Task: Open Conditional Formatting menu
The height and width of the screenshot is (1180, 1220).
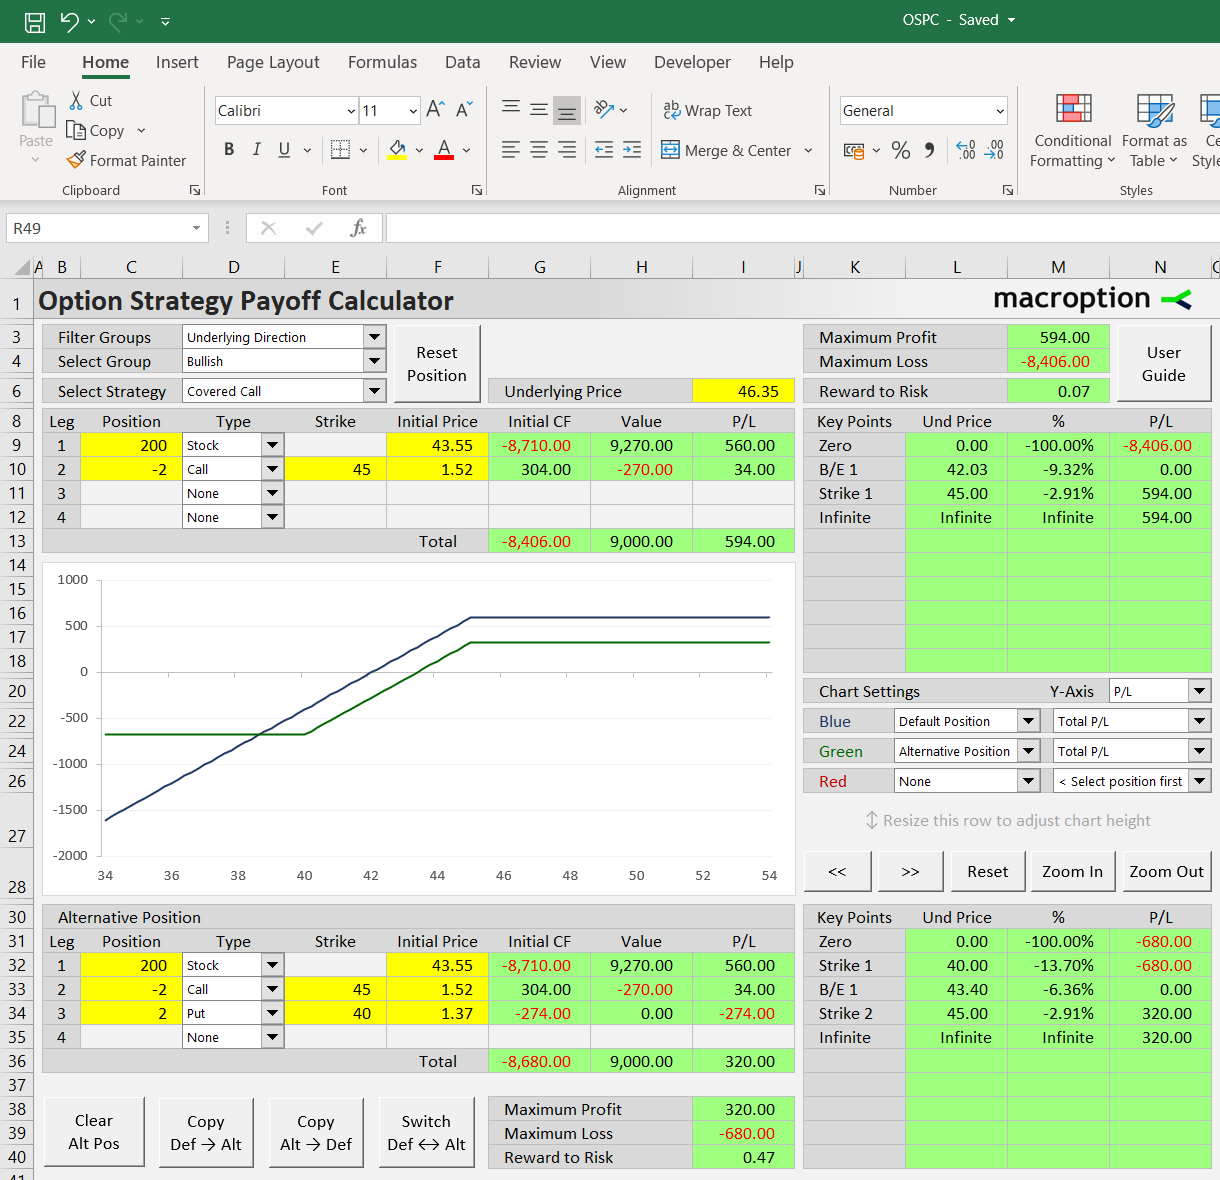Action: tap(1072, 131)
